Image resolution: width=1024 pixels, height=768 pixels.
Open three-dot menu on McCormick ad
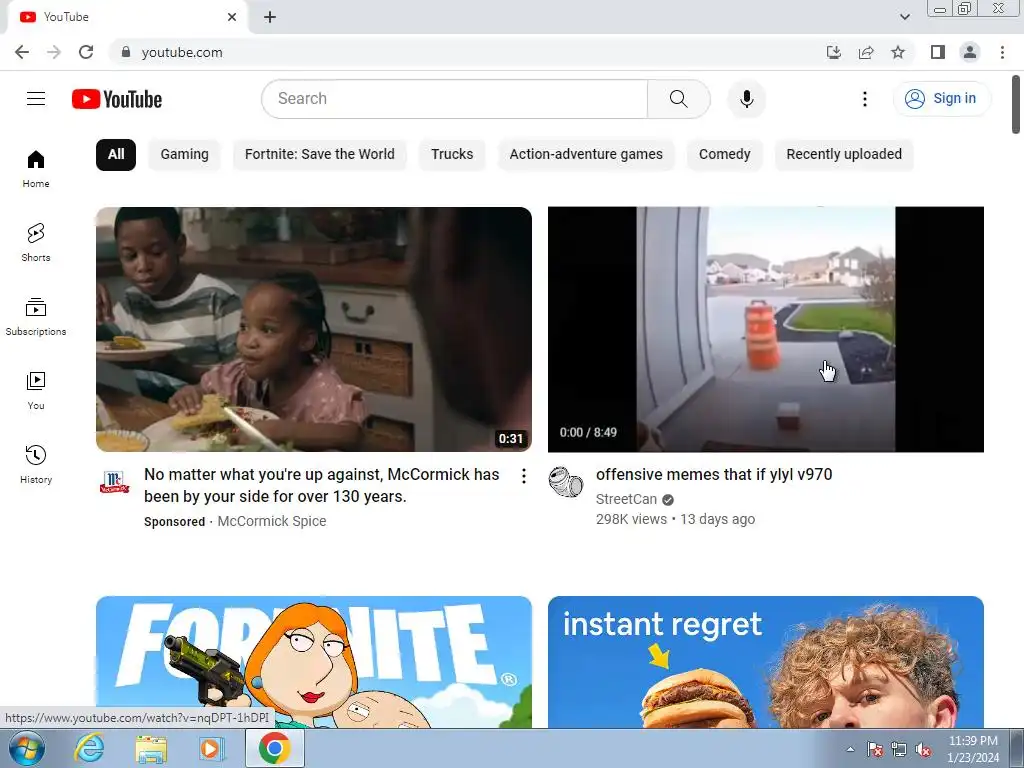(524, 476)
